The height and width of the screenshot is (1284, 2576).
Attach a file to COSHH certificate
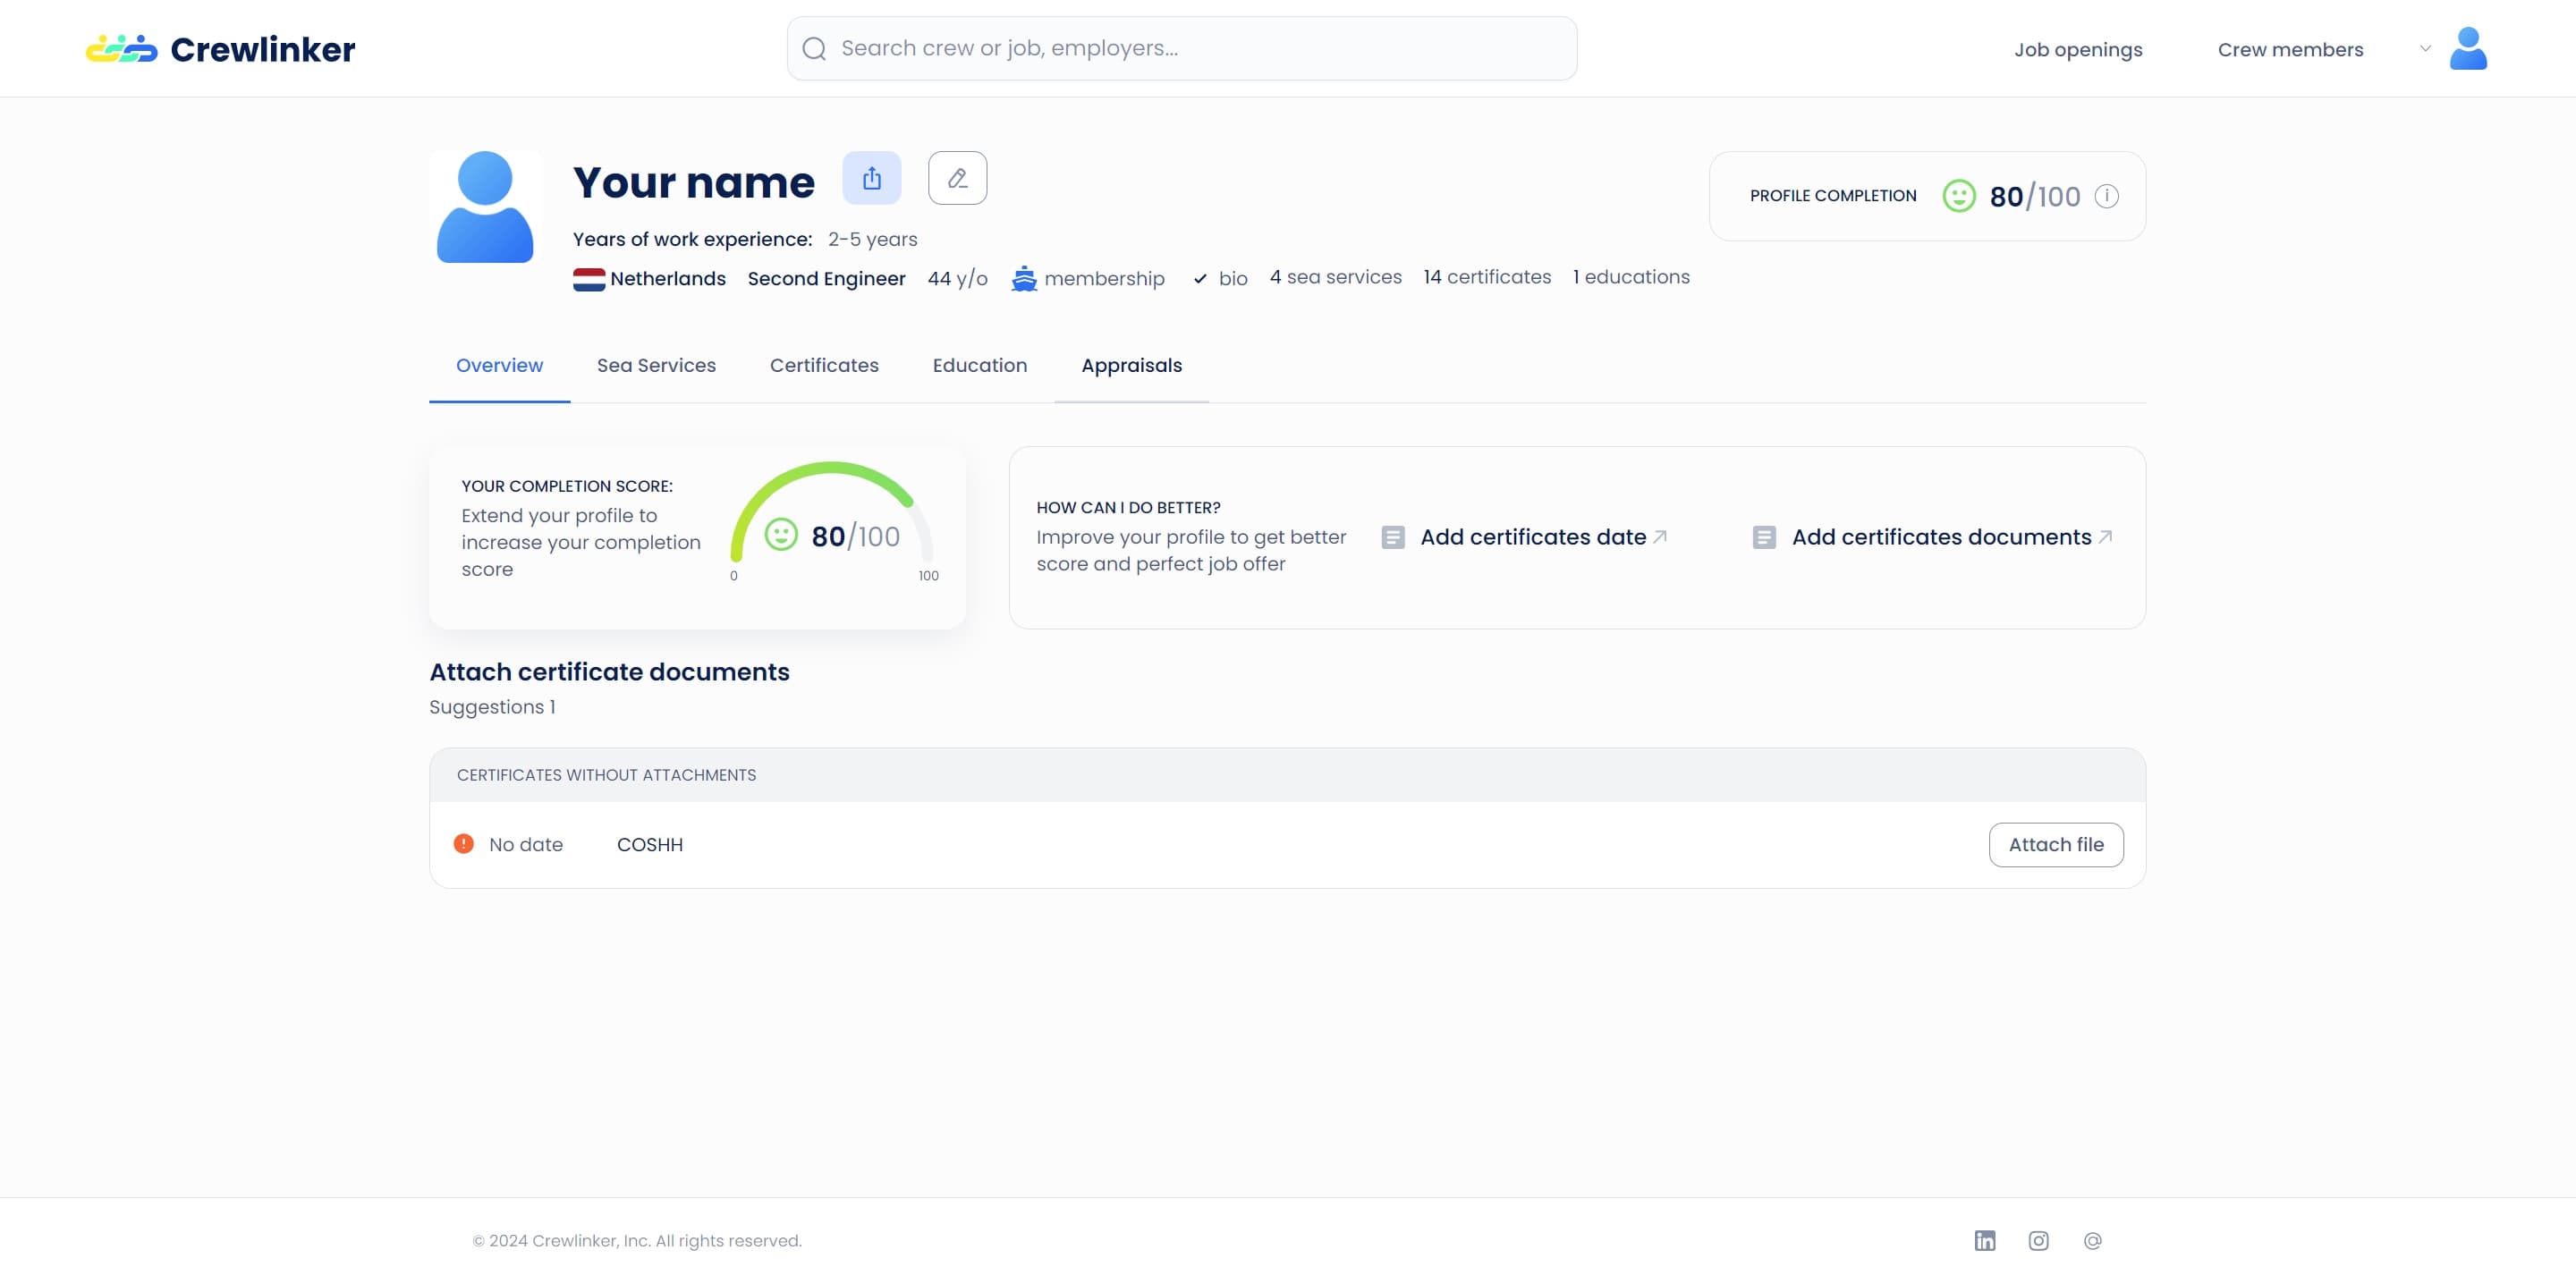[x=2055, y=845]
